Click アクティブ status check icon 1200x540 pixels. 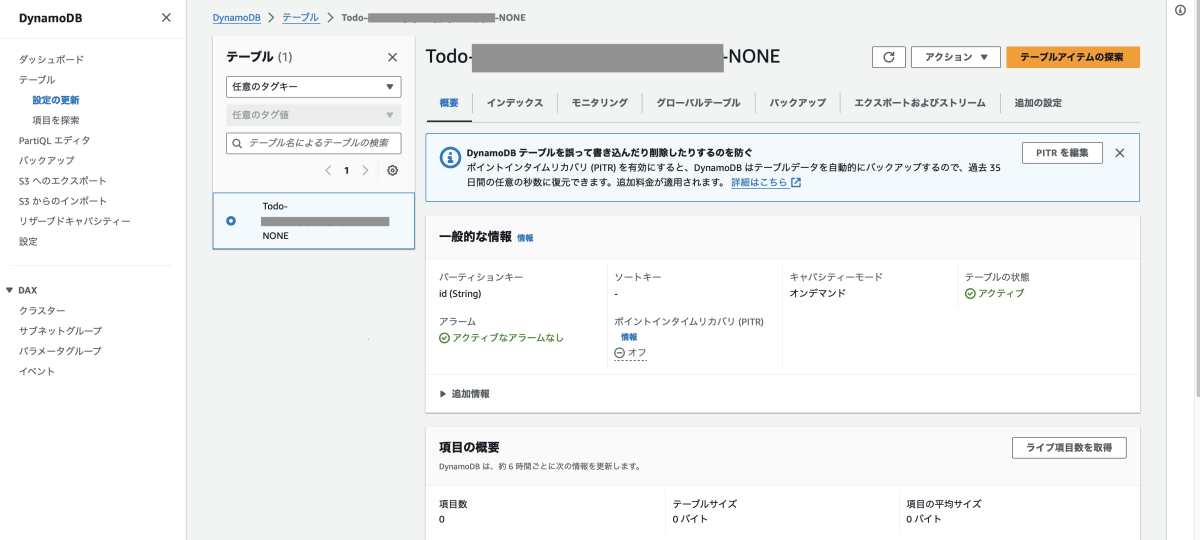[x=970, y=293]
